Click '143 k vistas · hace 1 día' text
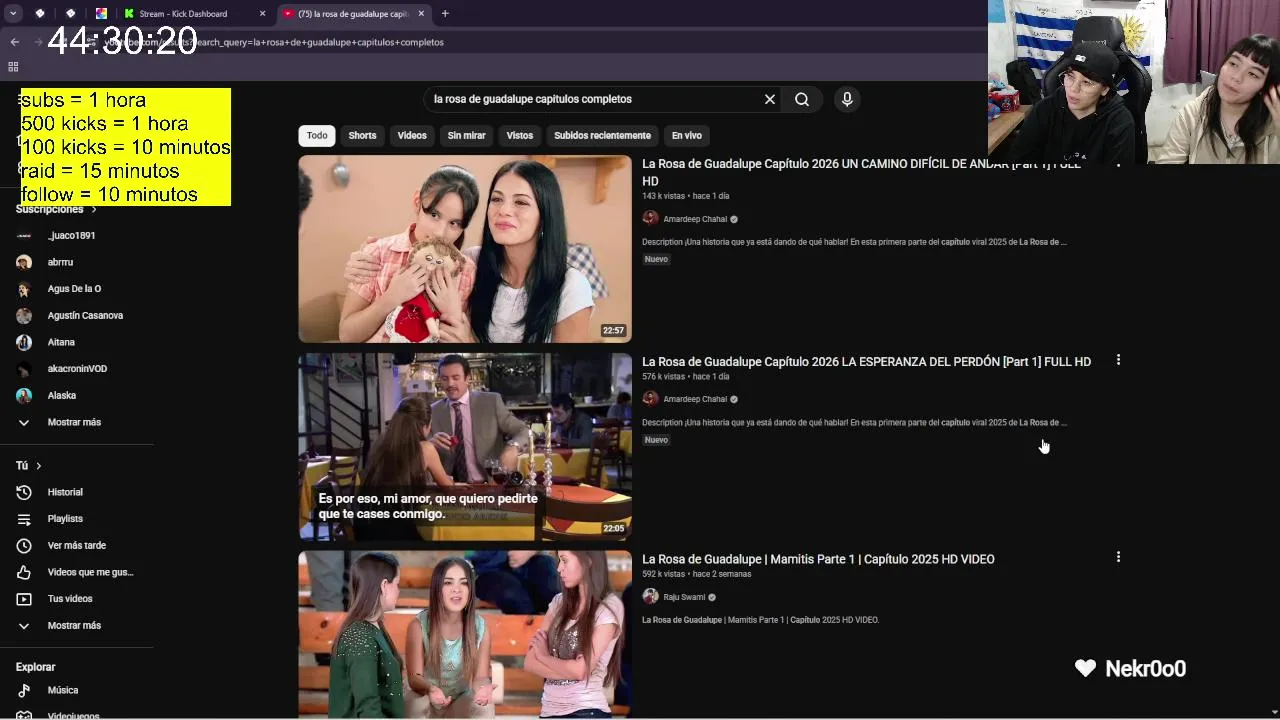1280x720 pixels. coord(685,196)
